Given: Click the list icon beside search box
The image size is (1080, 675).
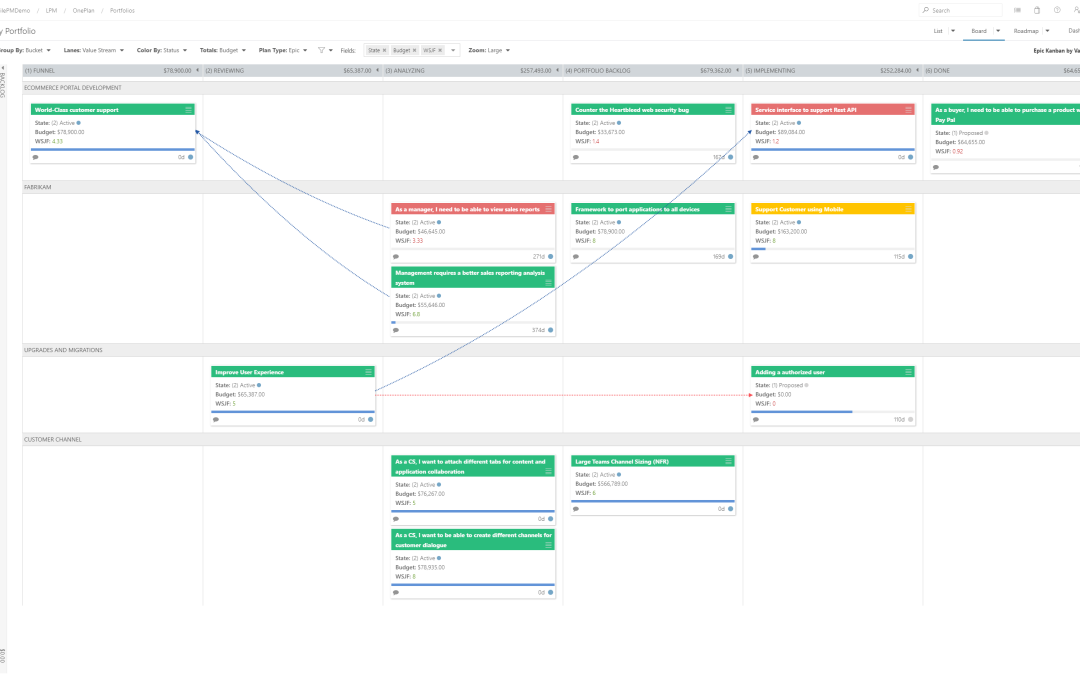Looking at the screenshot, I should pyautogui.click(x=1017, y=10).
